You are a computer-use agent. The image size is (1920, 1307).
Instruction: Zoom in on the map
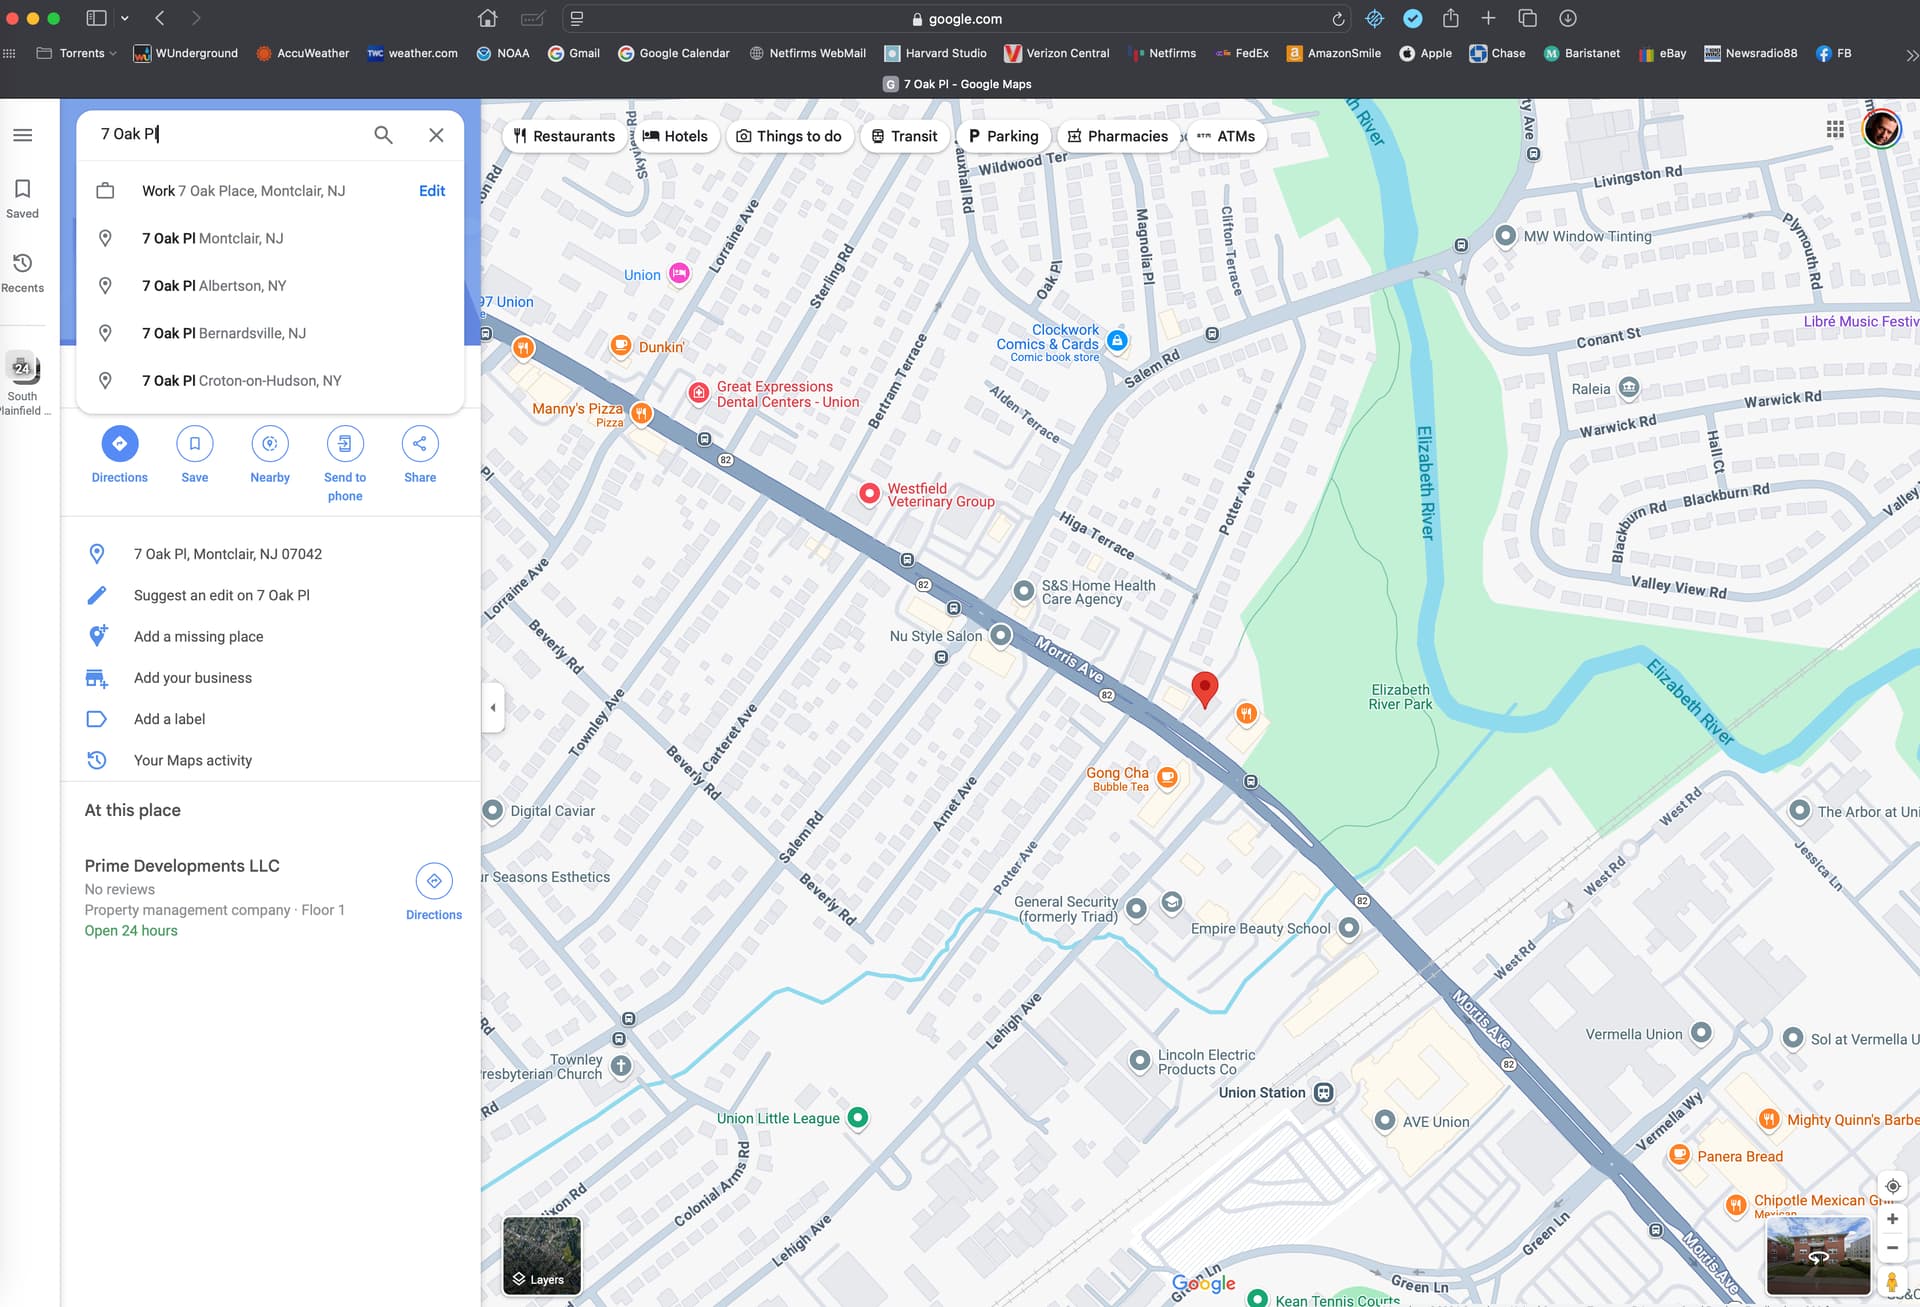pyautogui.click(x=1892, y=1219)
